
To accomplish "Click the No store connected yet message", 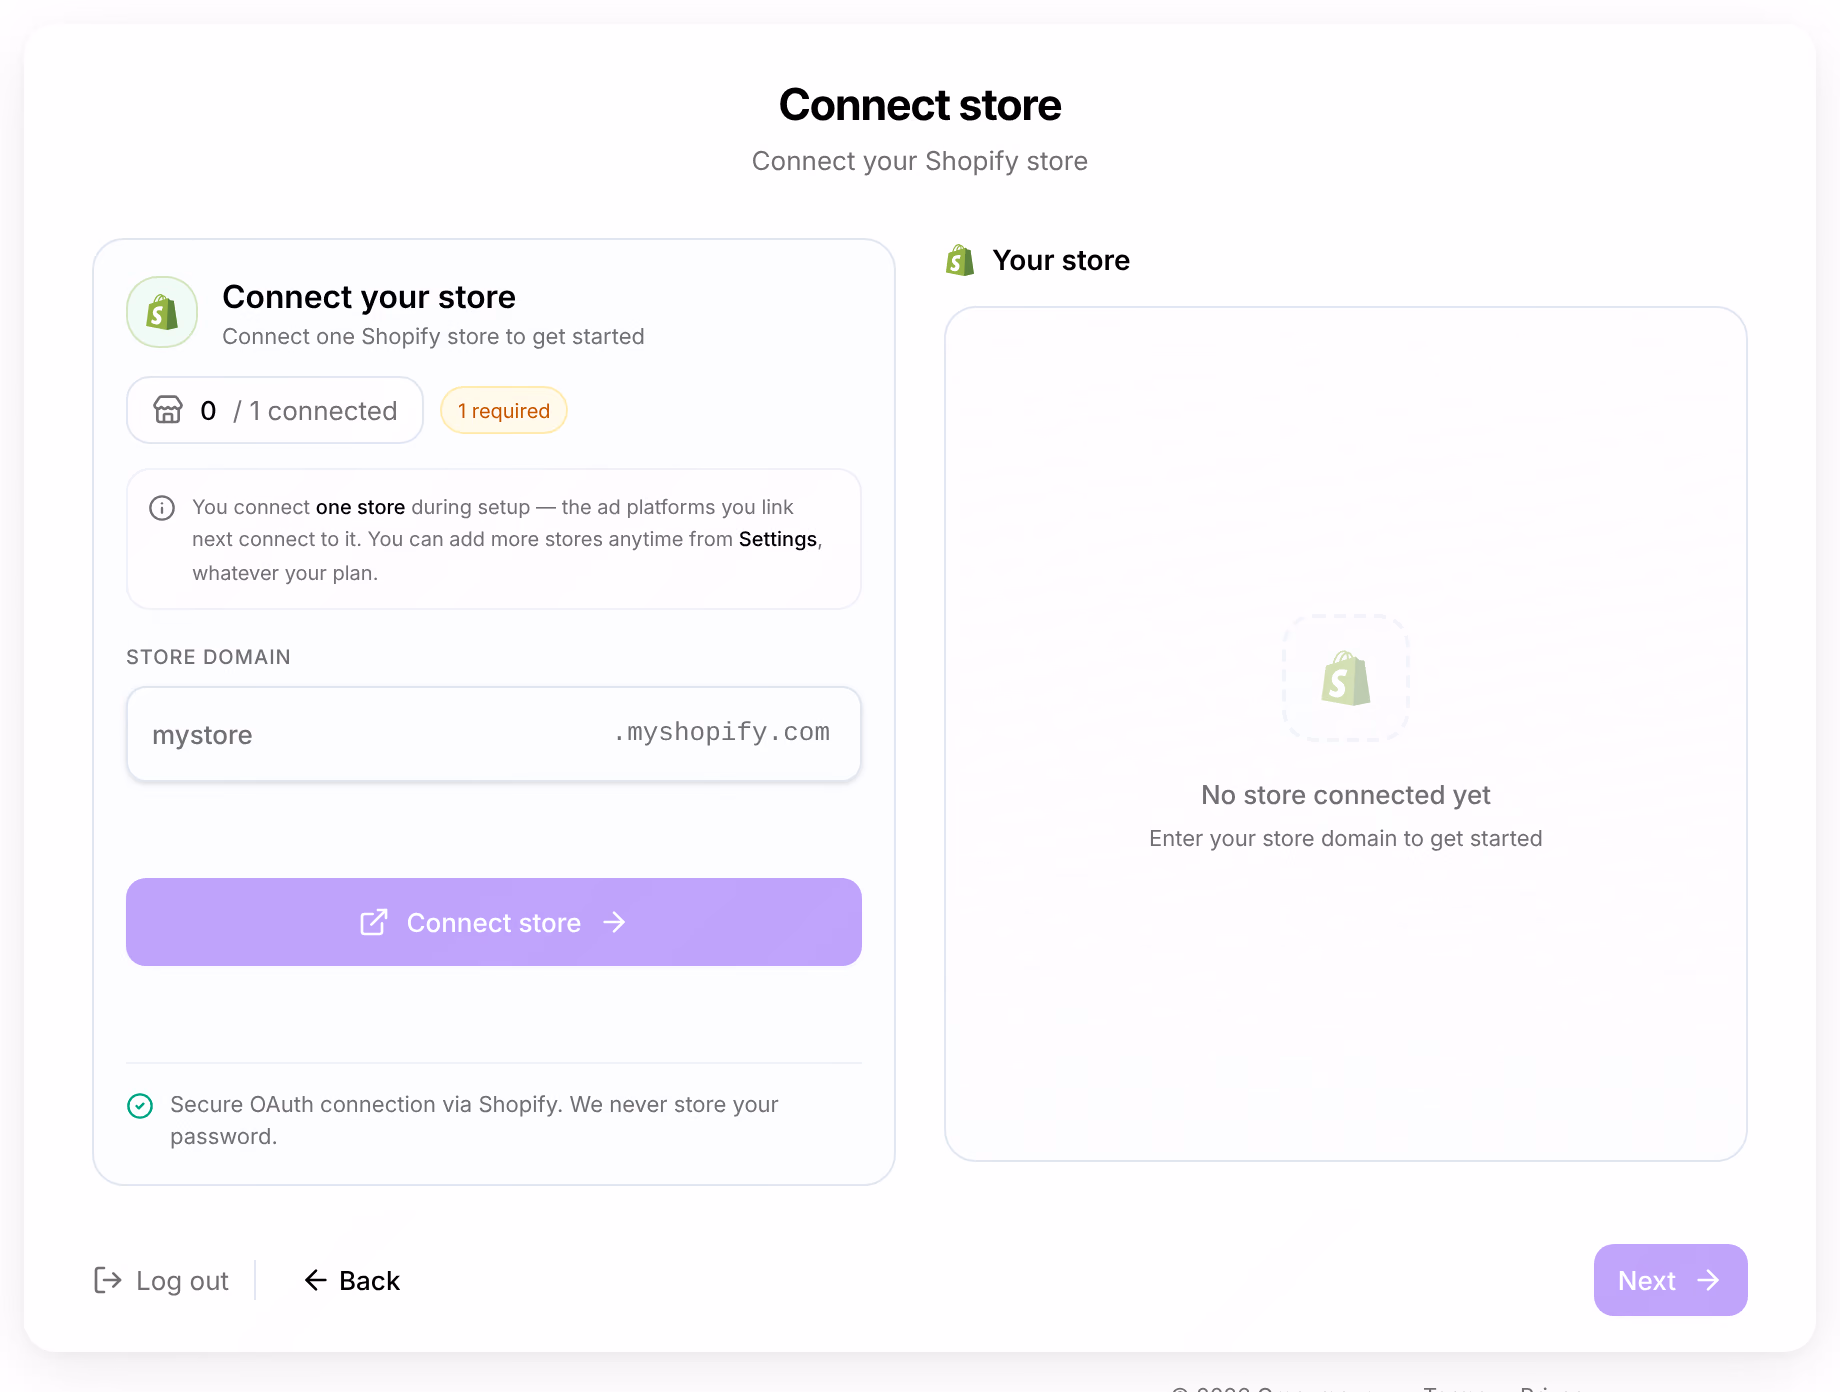I will [1346, 795].
